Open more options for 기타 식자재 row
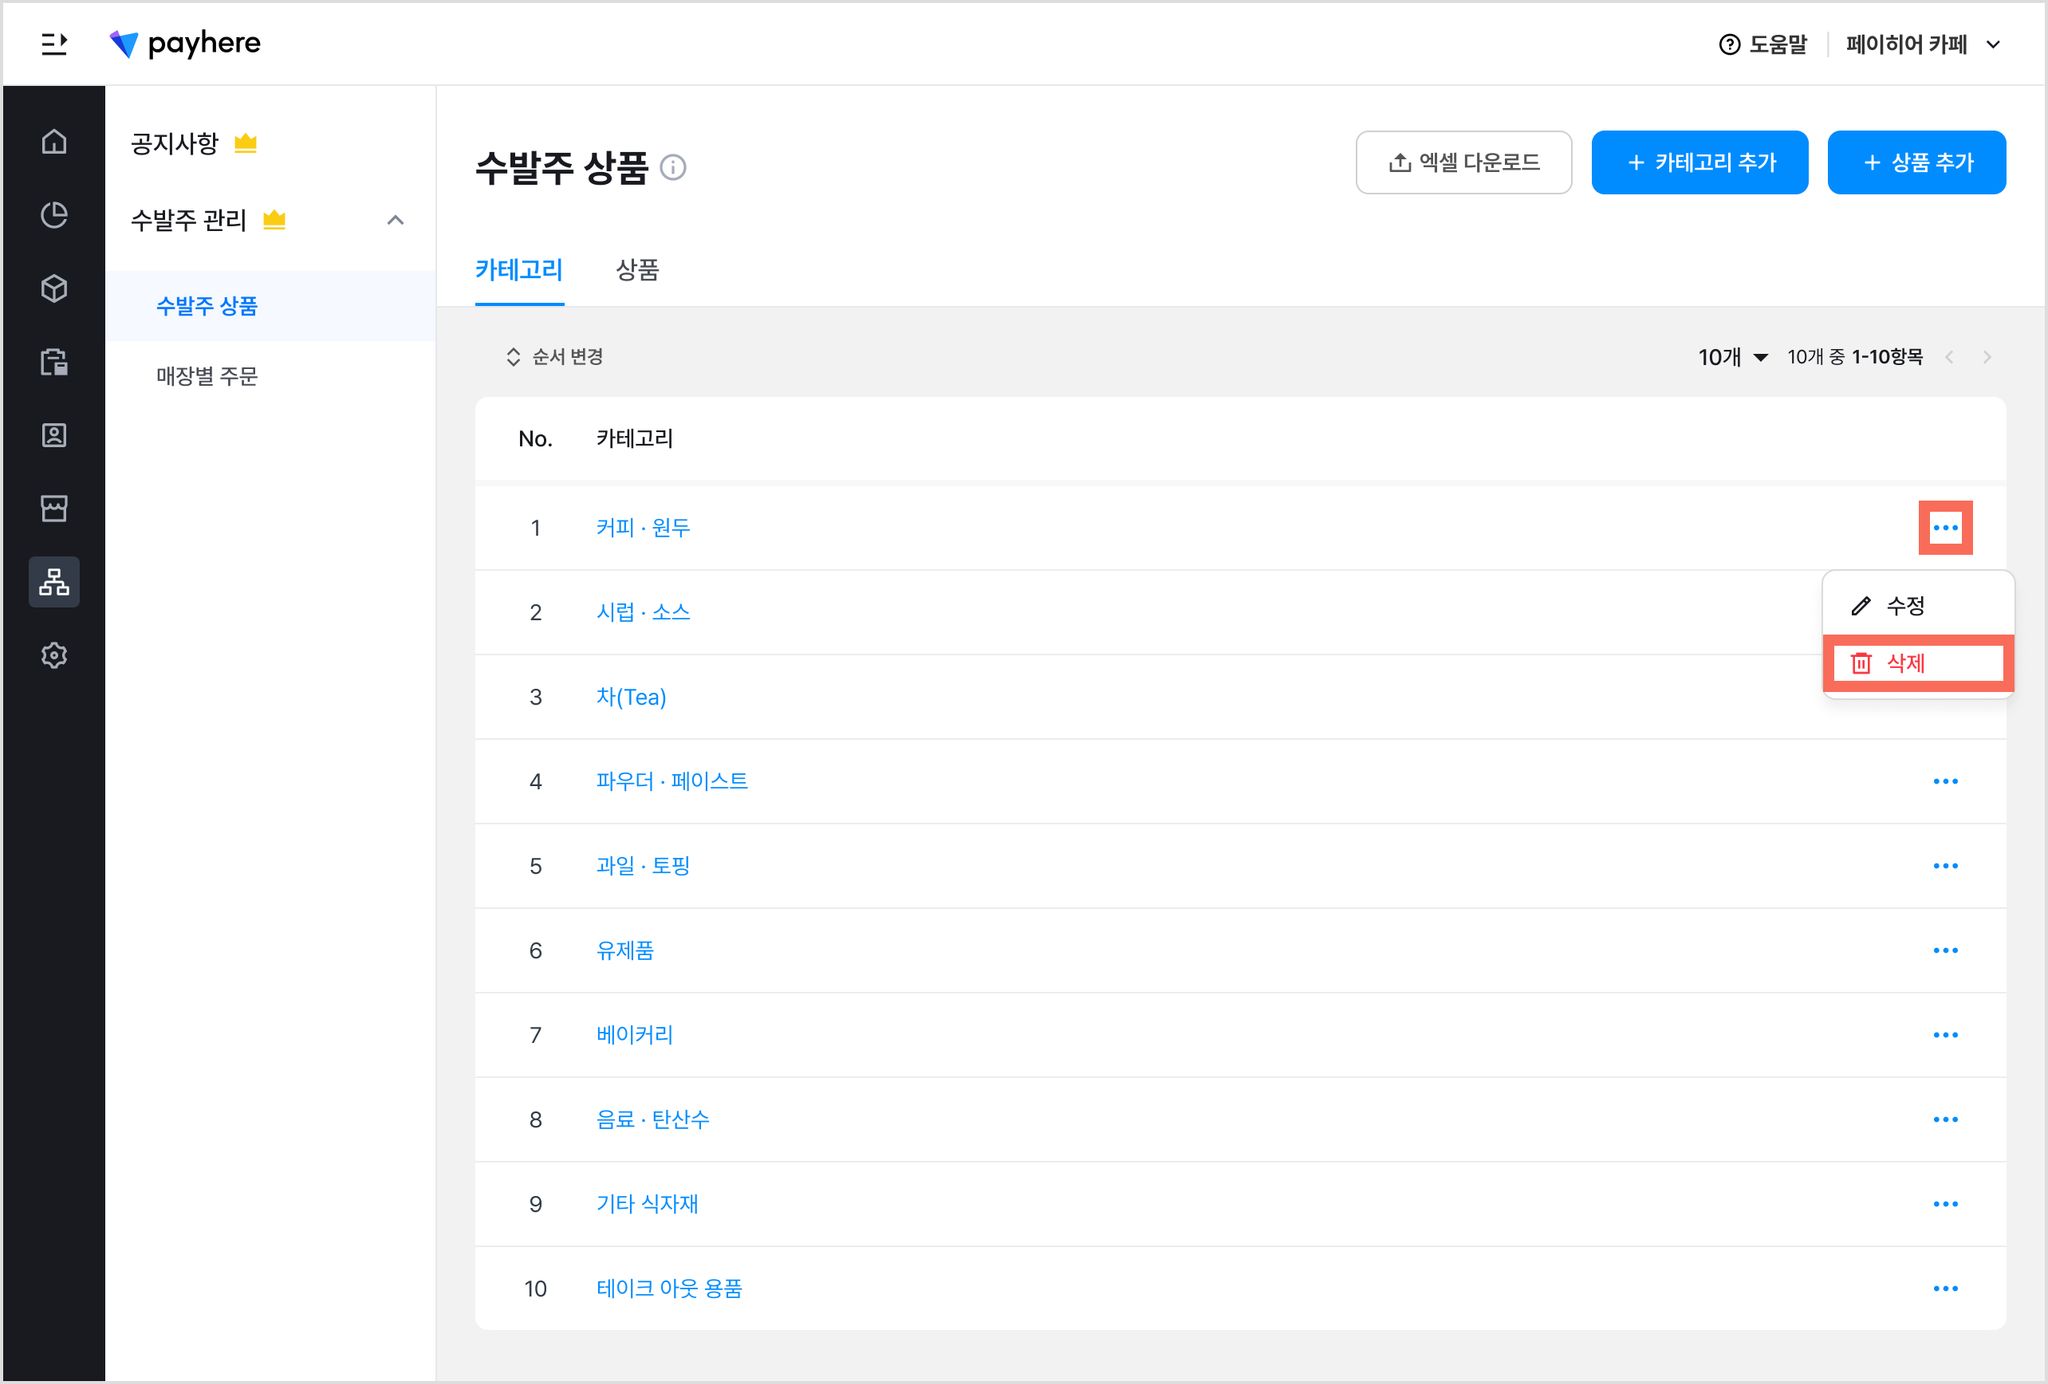Screen dimensions: 2048x1384 tap(1945, 1204)
